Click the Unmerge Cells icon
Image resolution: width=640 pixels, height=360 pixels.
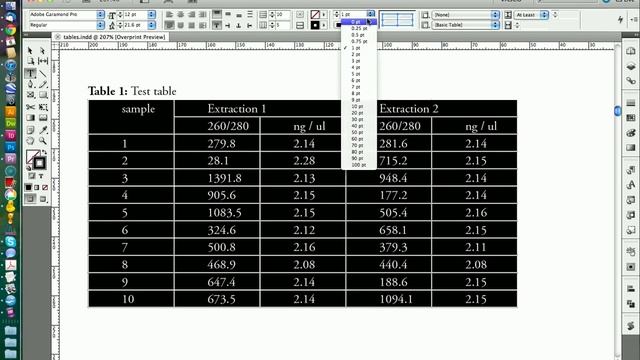[300, 25]
